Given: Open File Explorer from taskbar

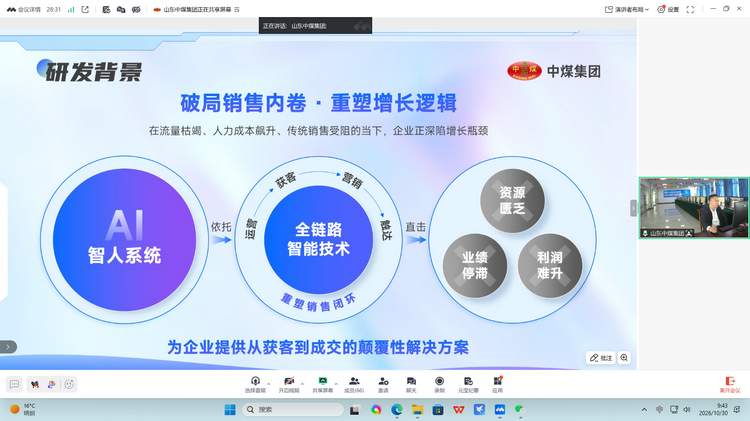Looking at the screenshot, I should [x=418, y=410].
